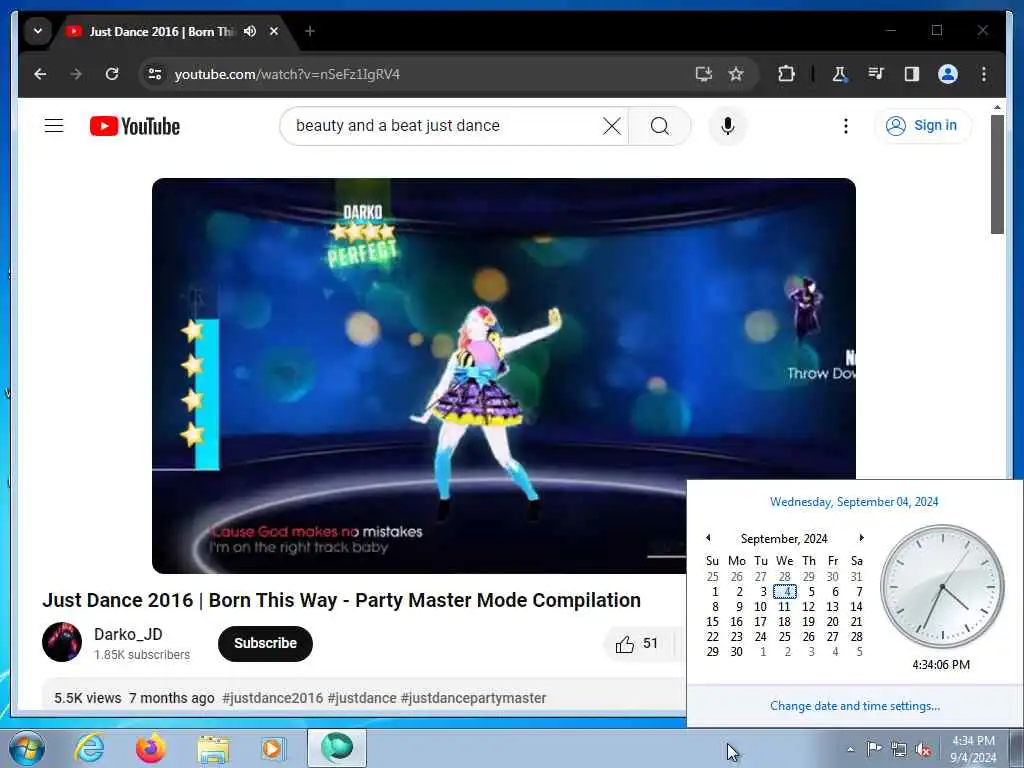Open the muted volume tray icon
This screenshot has width=1024, height=768.
[923, 750]
